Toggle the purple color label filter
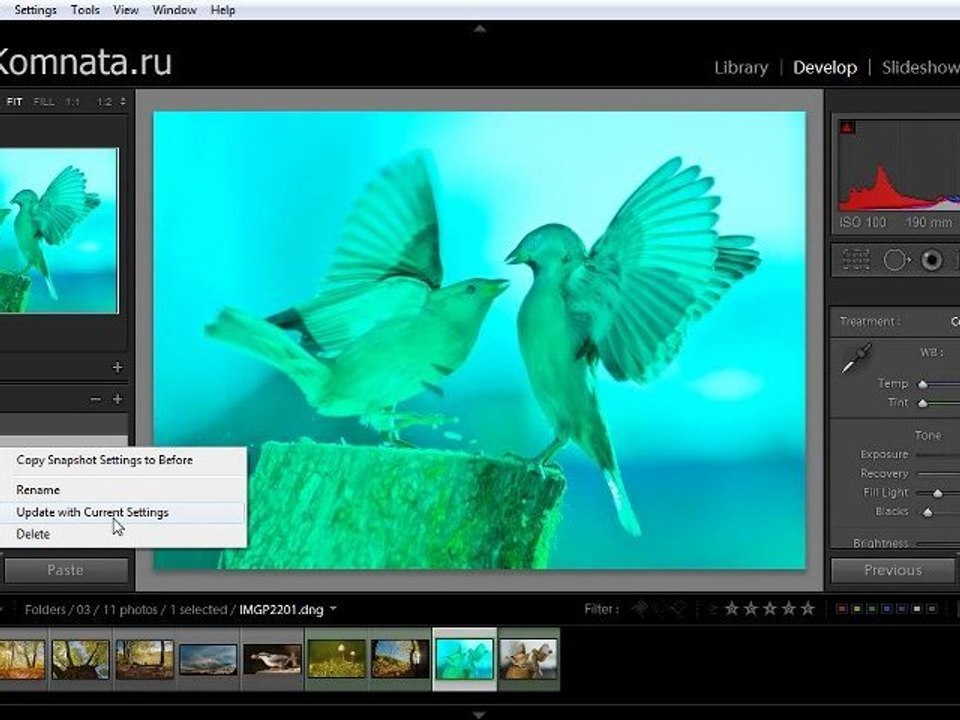This screenshot has width=960, height=720. (x=902, y=609)
